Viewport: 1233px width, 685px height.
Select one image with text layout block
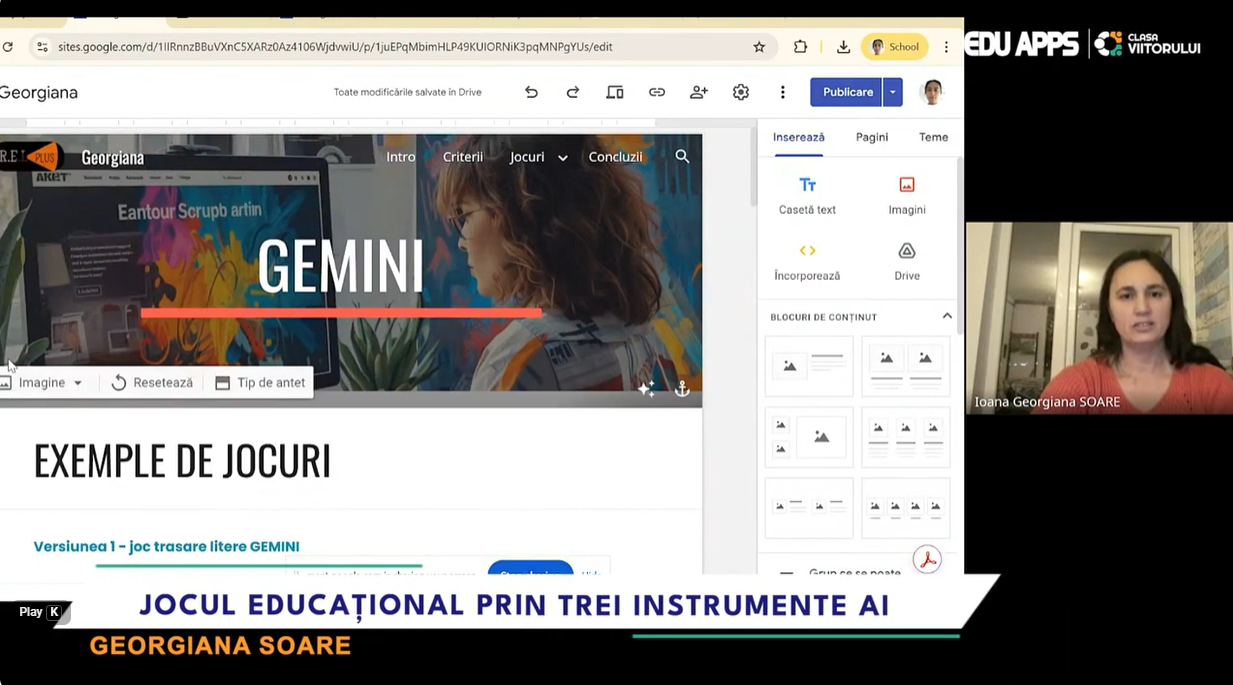(x=809, y=366)
